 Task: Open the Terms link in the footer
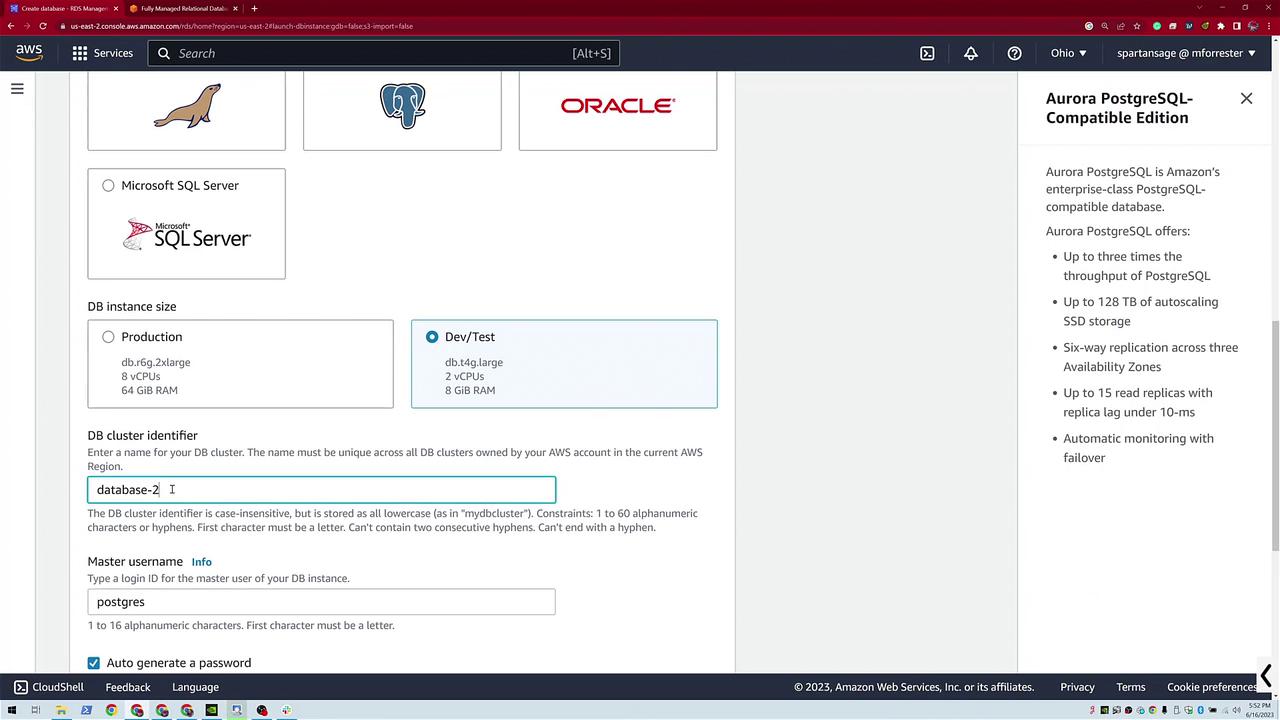[1131, 687]
